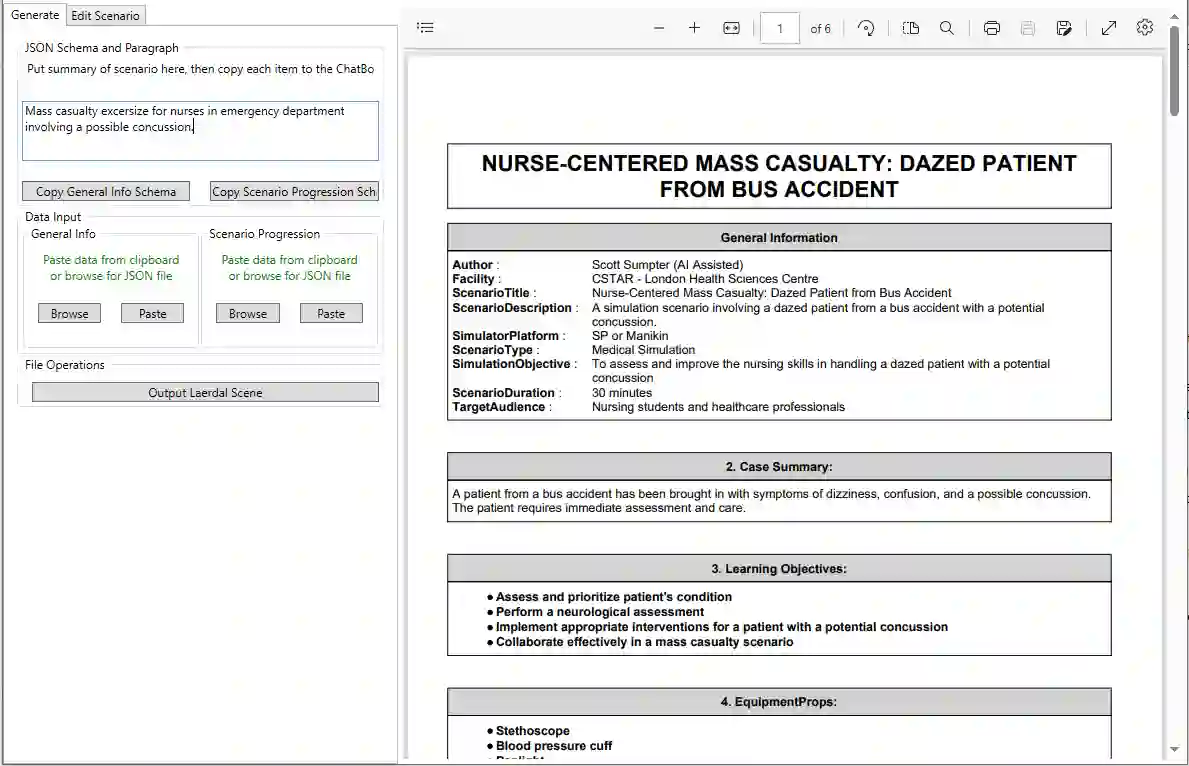Screen dimensions: 1189x766
Task: Enter full screen PDF view
Action: [x=1108, y=28]
